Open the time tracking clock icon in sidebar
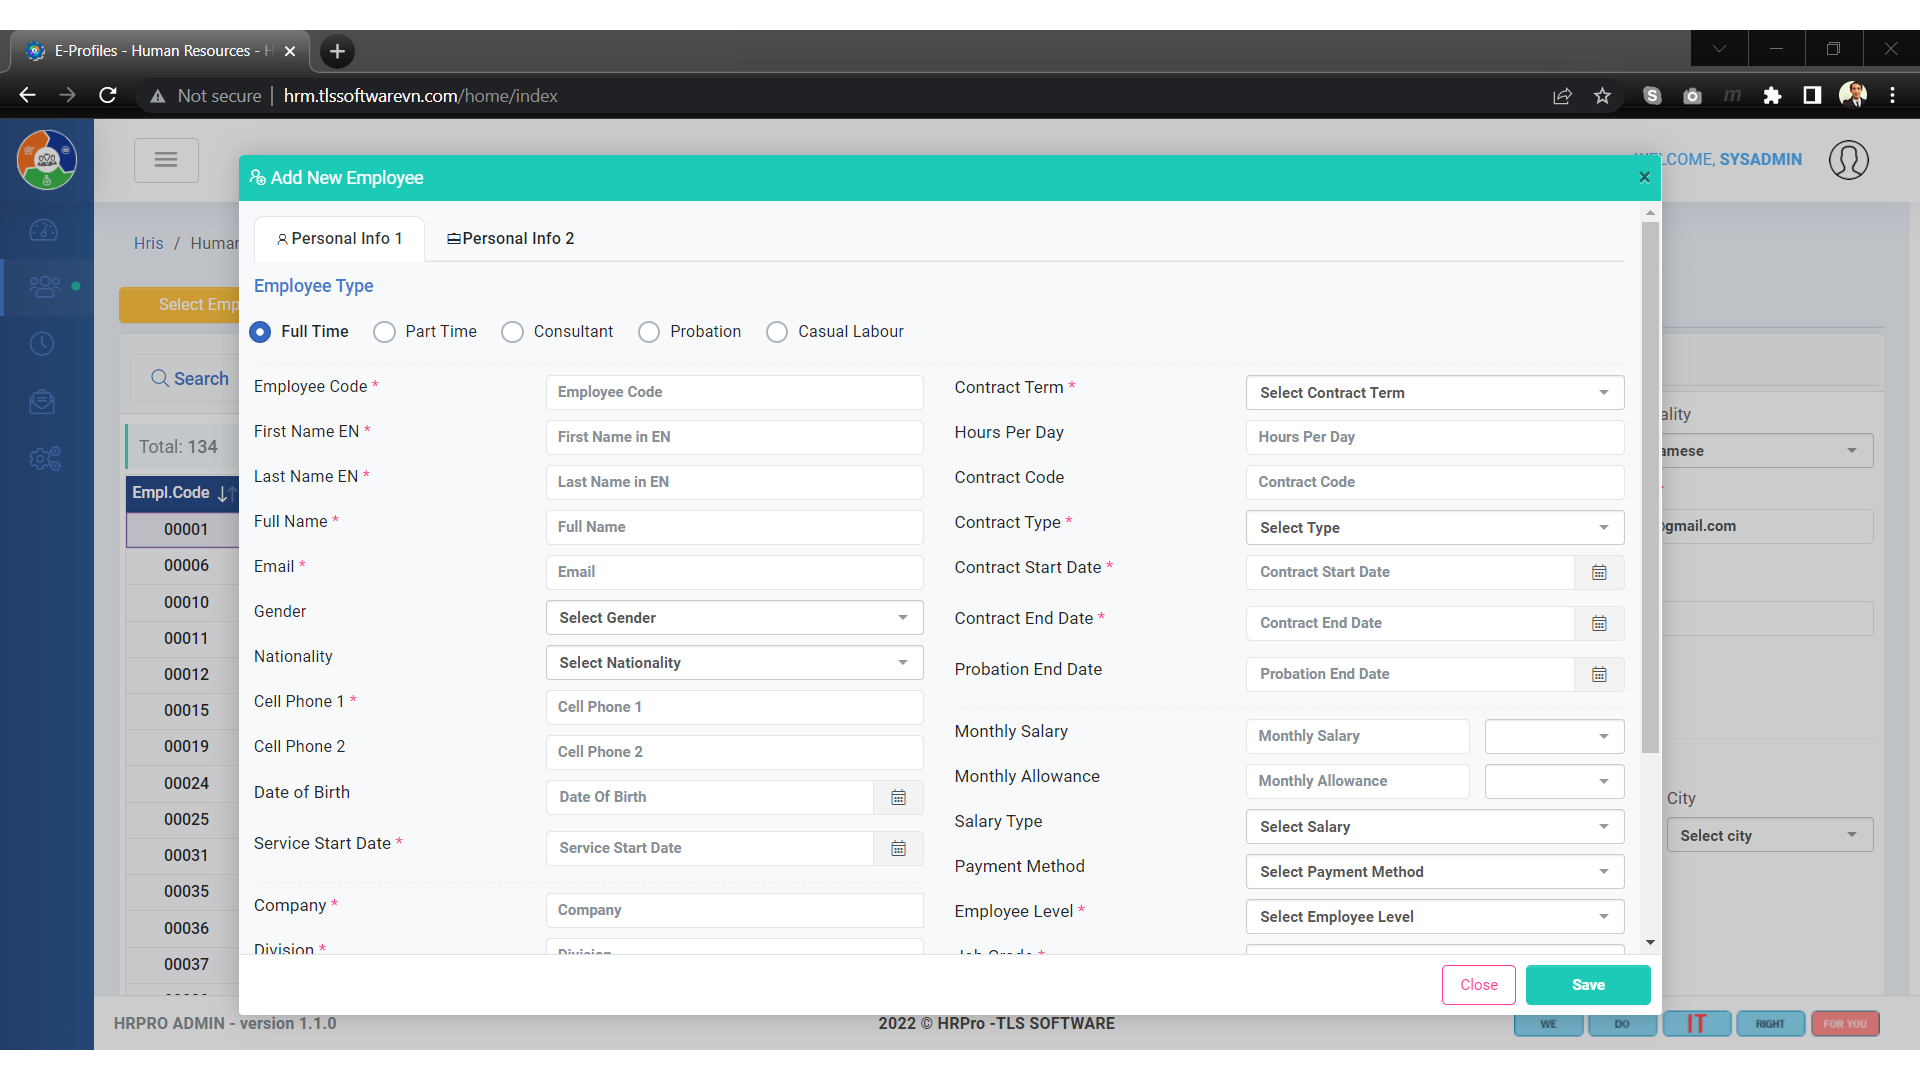Viewport: 1920px width, 1080px height. [44, 343]
